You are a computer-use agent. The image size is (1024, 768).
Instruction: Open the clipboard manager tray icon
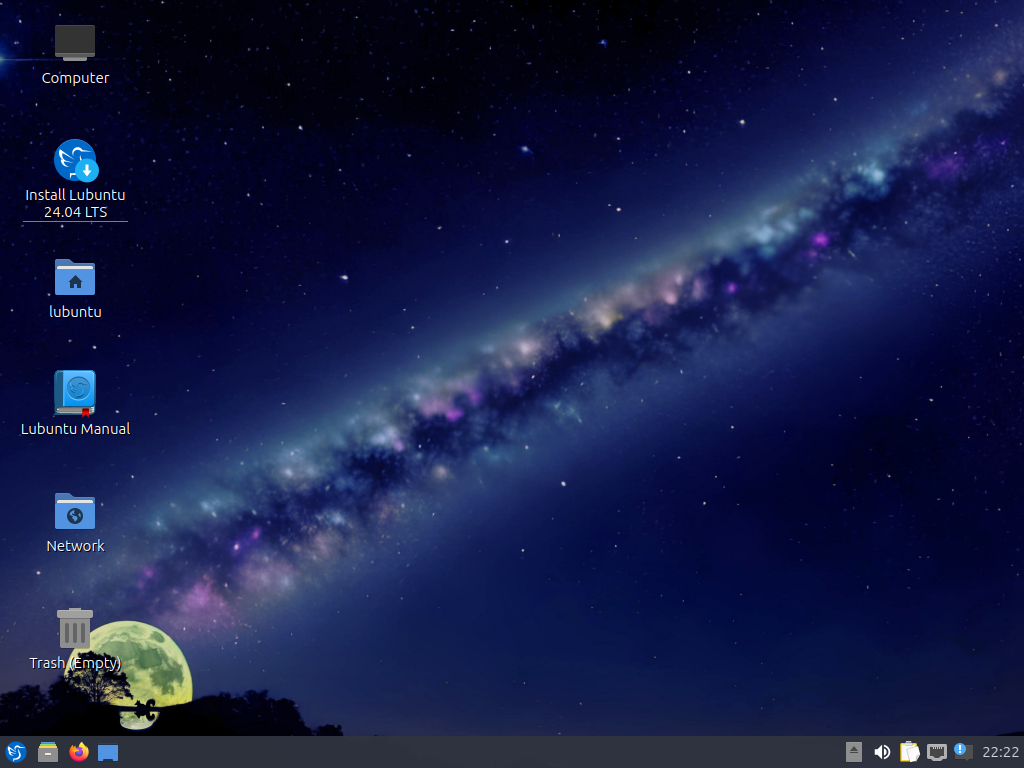[909, 752]
